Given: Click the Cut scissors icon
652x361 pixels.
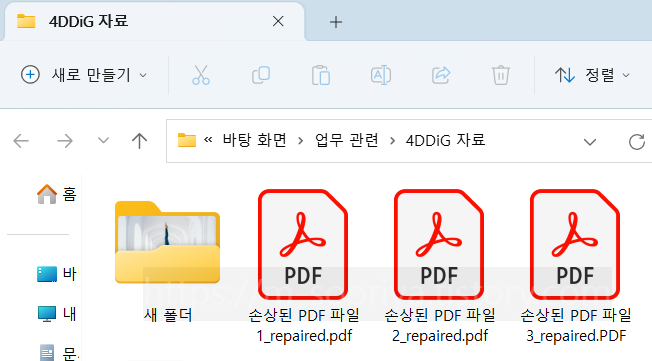Looking at the screenshot, I should point(201,75).
